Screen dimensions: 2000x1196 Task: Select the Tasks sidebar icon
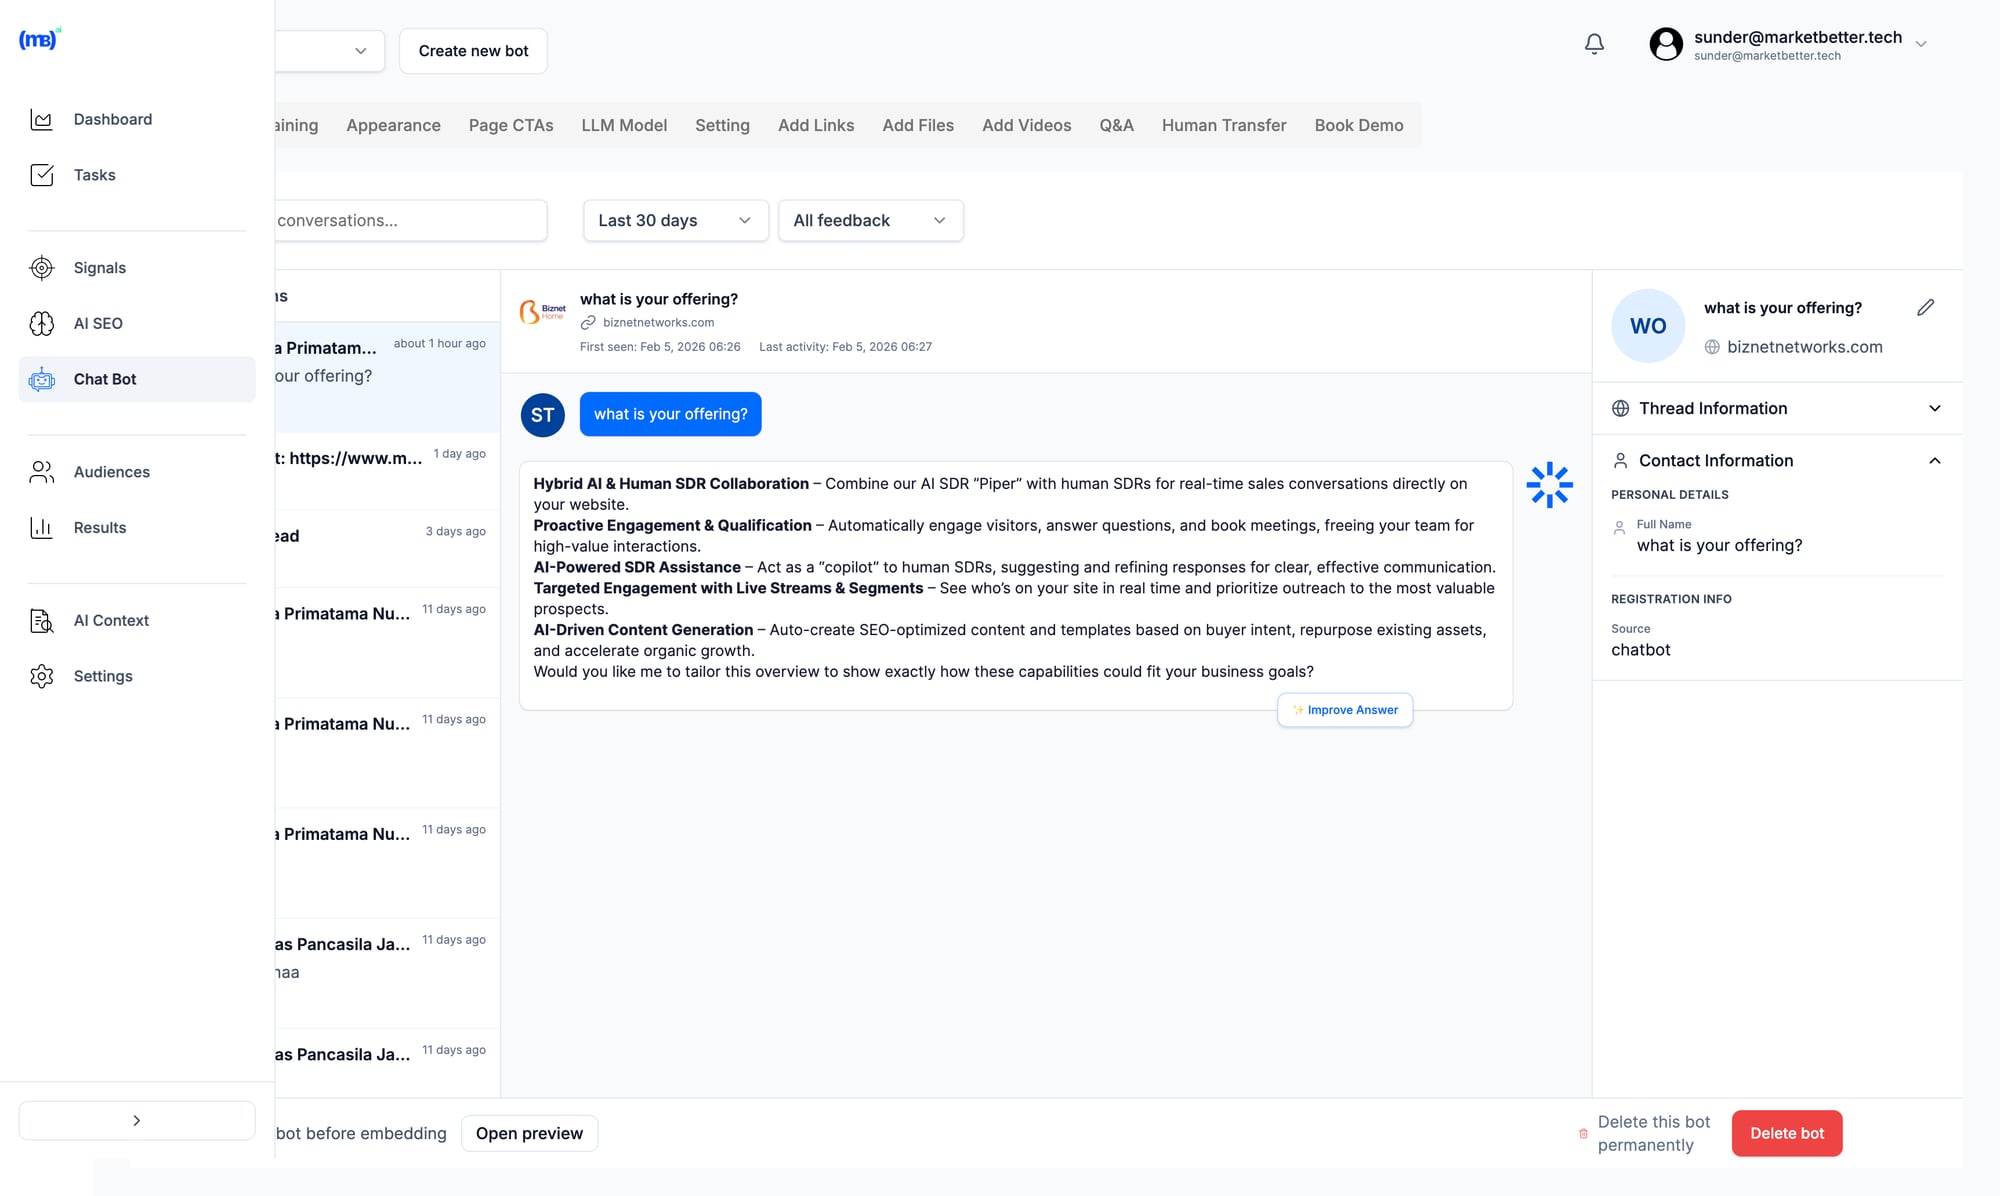click(x=94, y=175)
